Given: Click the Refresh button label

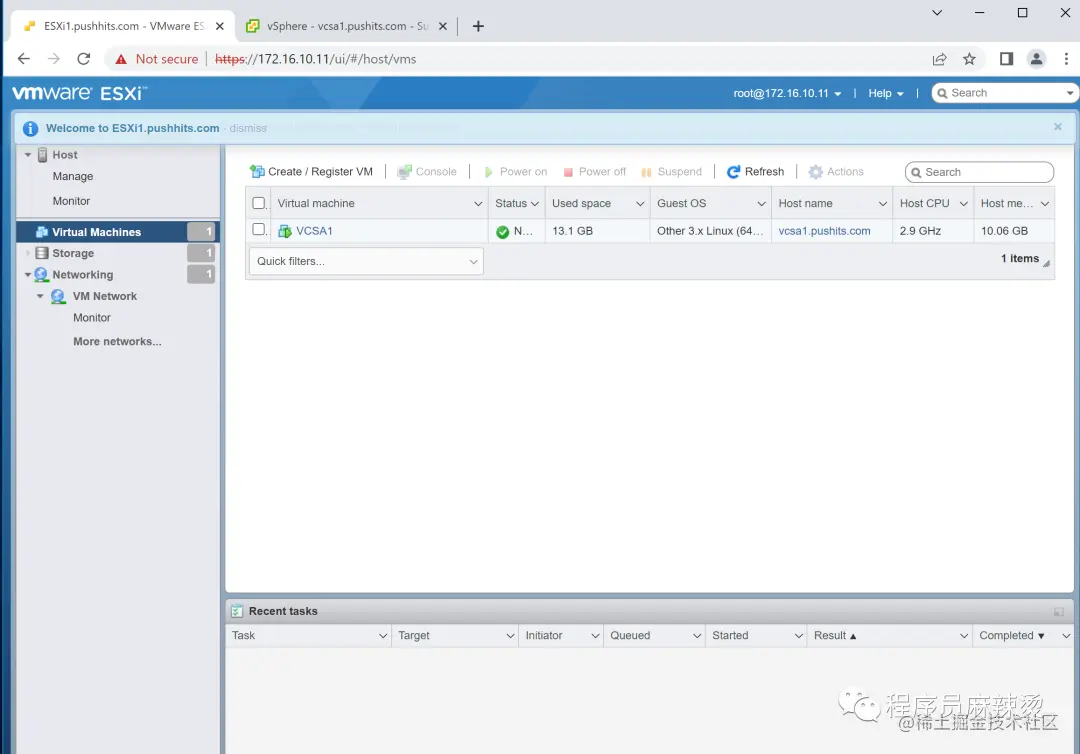Looking at the screenshot, I should (764, 171).
